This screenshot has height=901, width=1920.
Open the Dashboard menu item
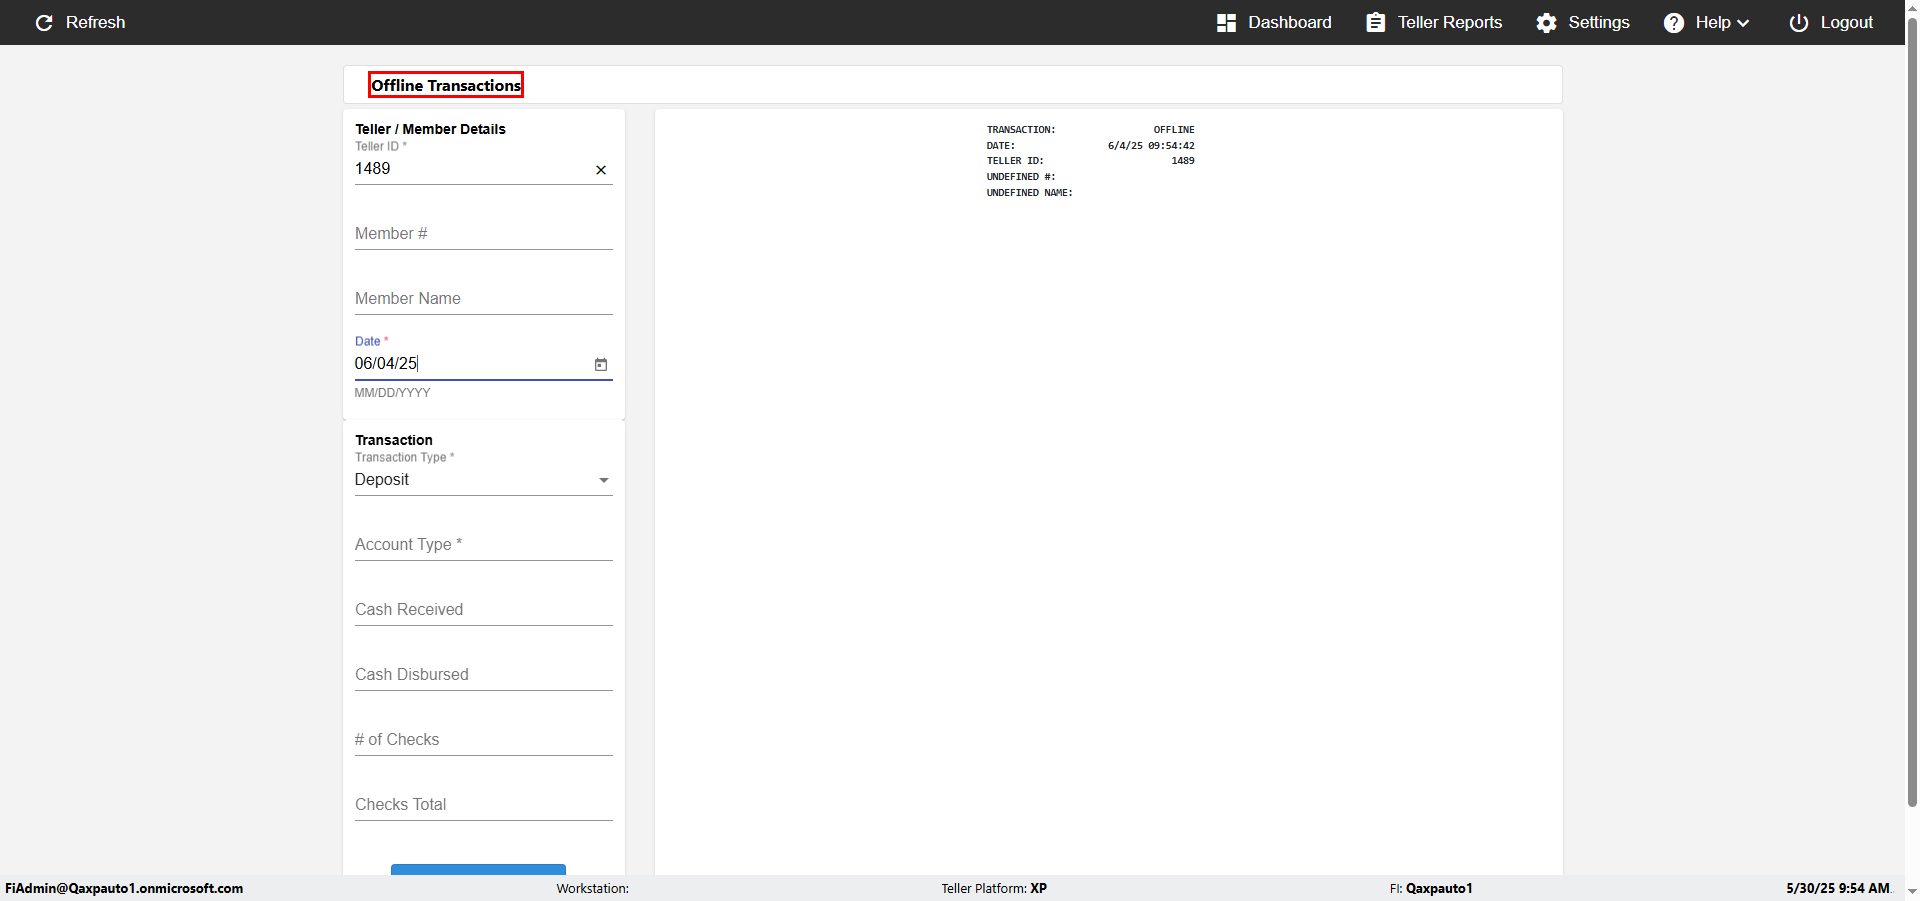click(x=1274, y=22)
